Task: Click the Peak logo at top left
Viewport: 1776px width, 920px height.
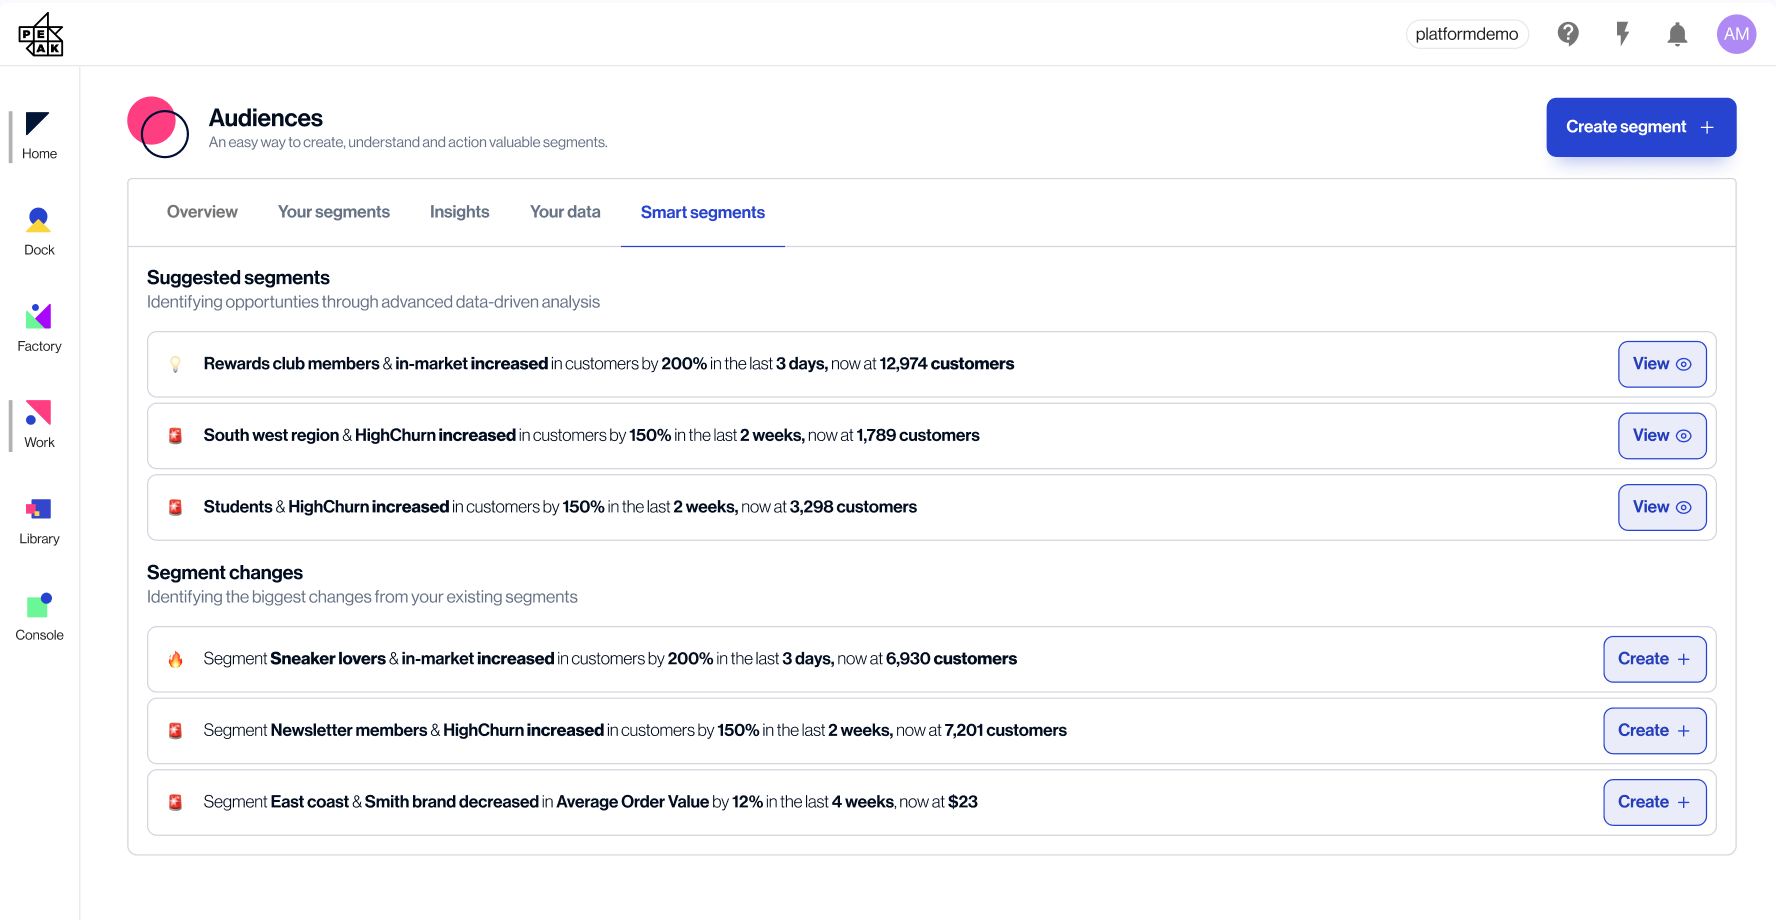Action: 40,34
